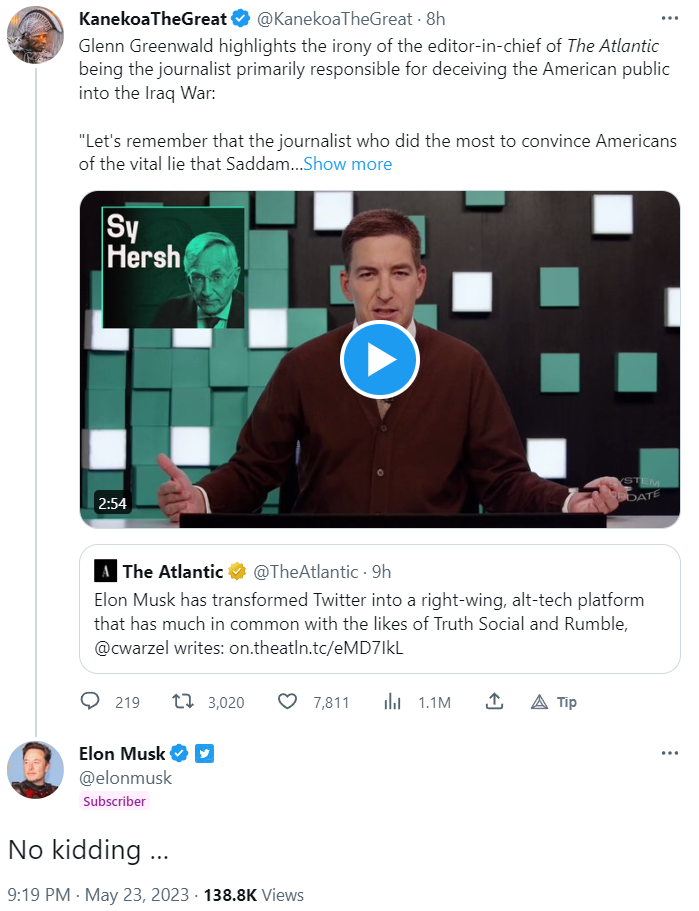Expand tweet text with Show more

click(347, 164)
